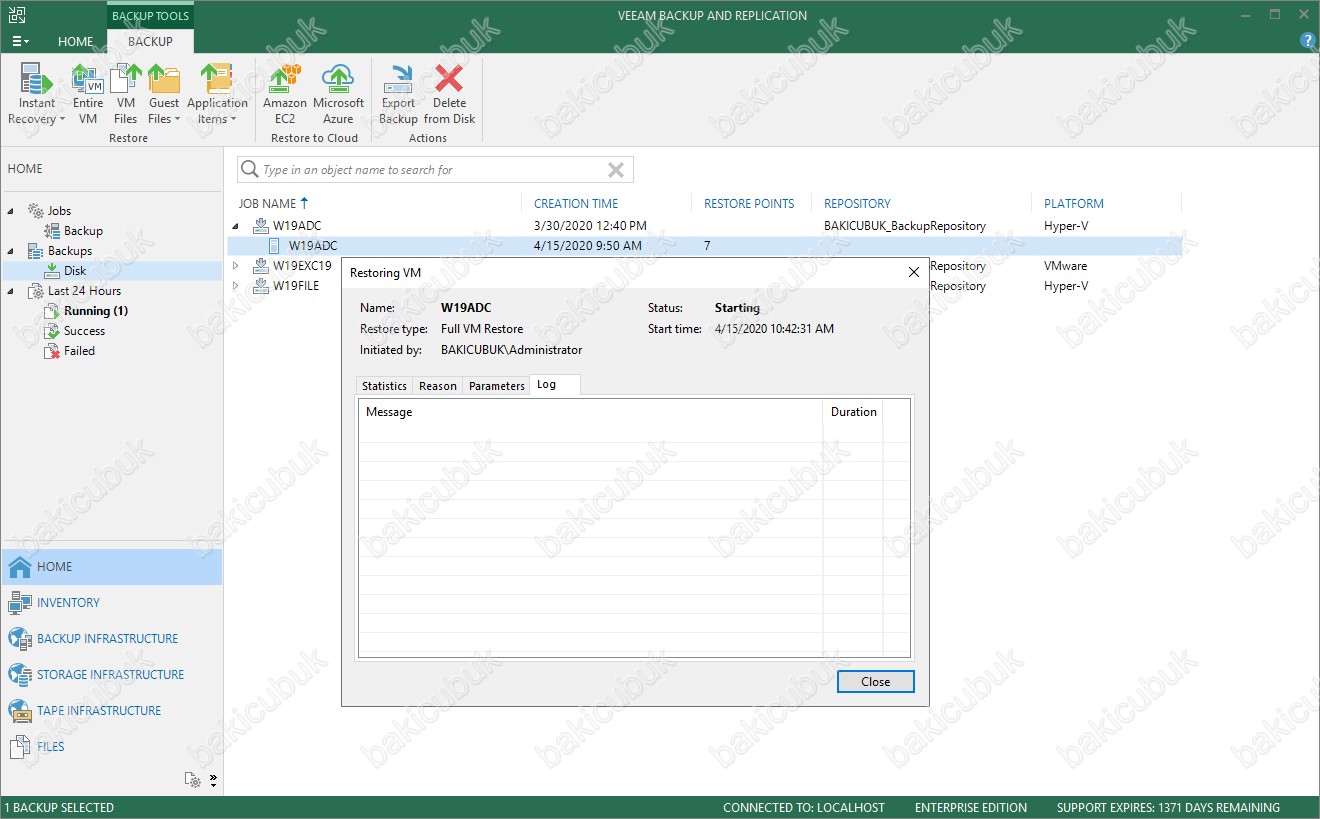Select the child W19ADC VM row
Viewport: 1320px width, 819px height.
[705, 246]
